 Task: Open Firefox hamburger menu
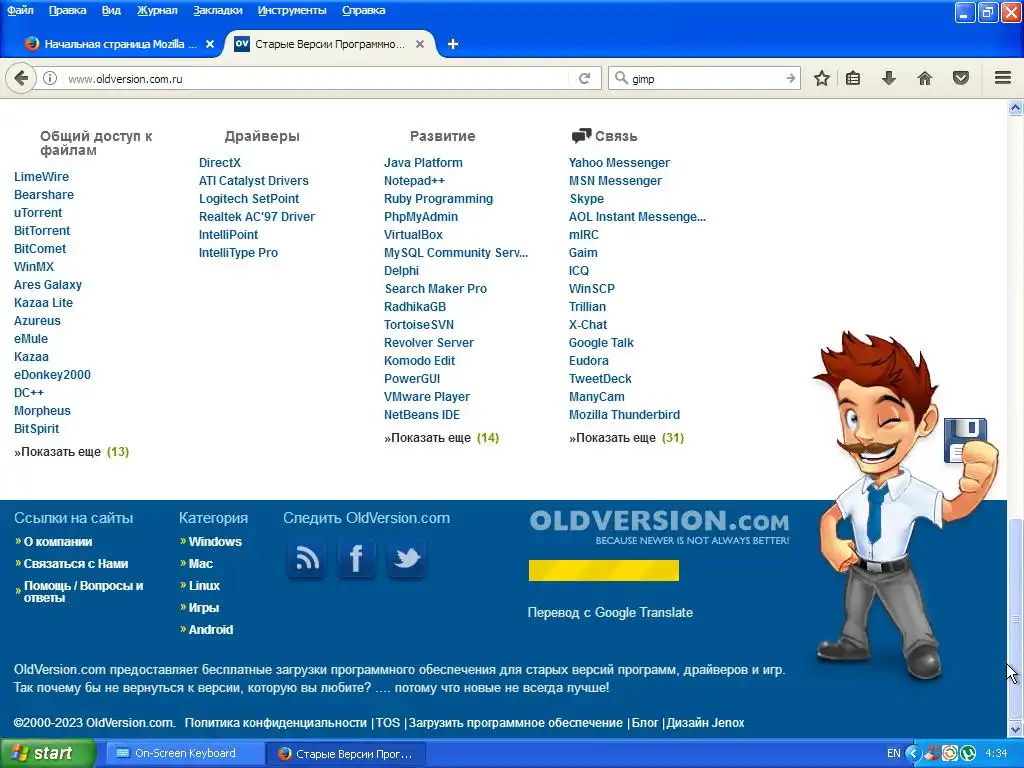tap(1003, 78)
